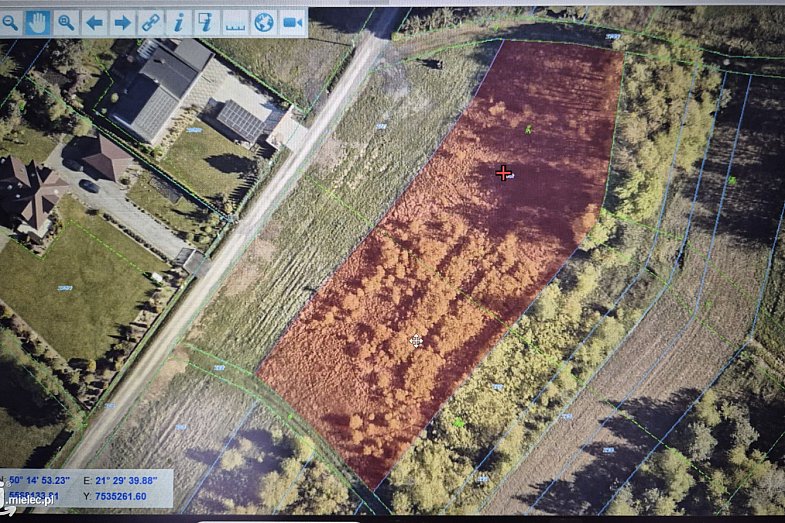Screen dimensions: 785x523
Task: Go to previous map view arrow
Action: point(94,21)
